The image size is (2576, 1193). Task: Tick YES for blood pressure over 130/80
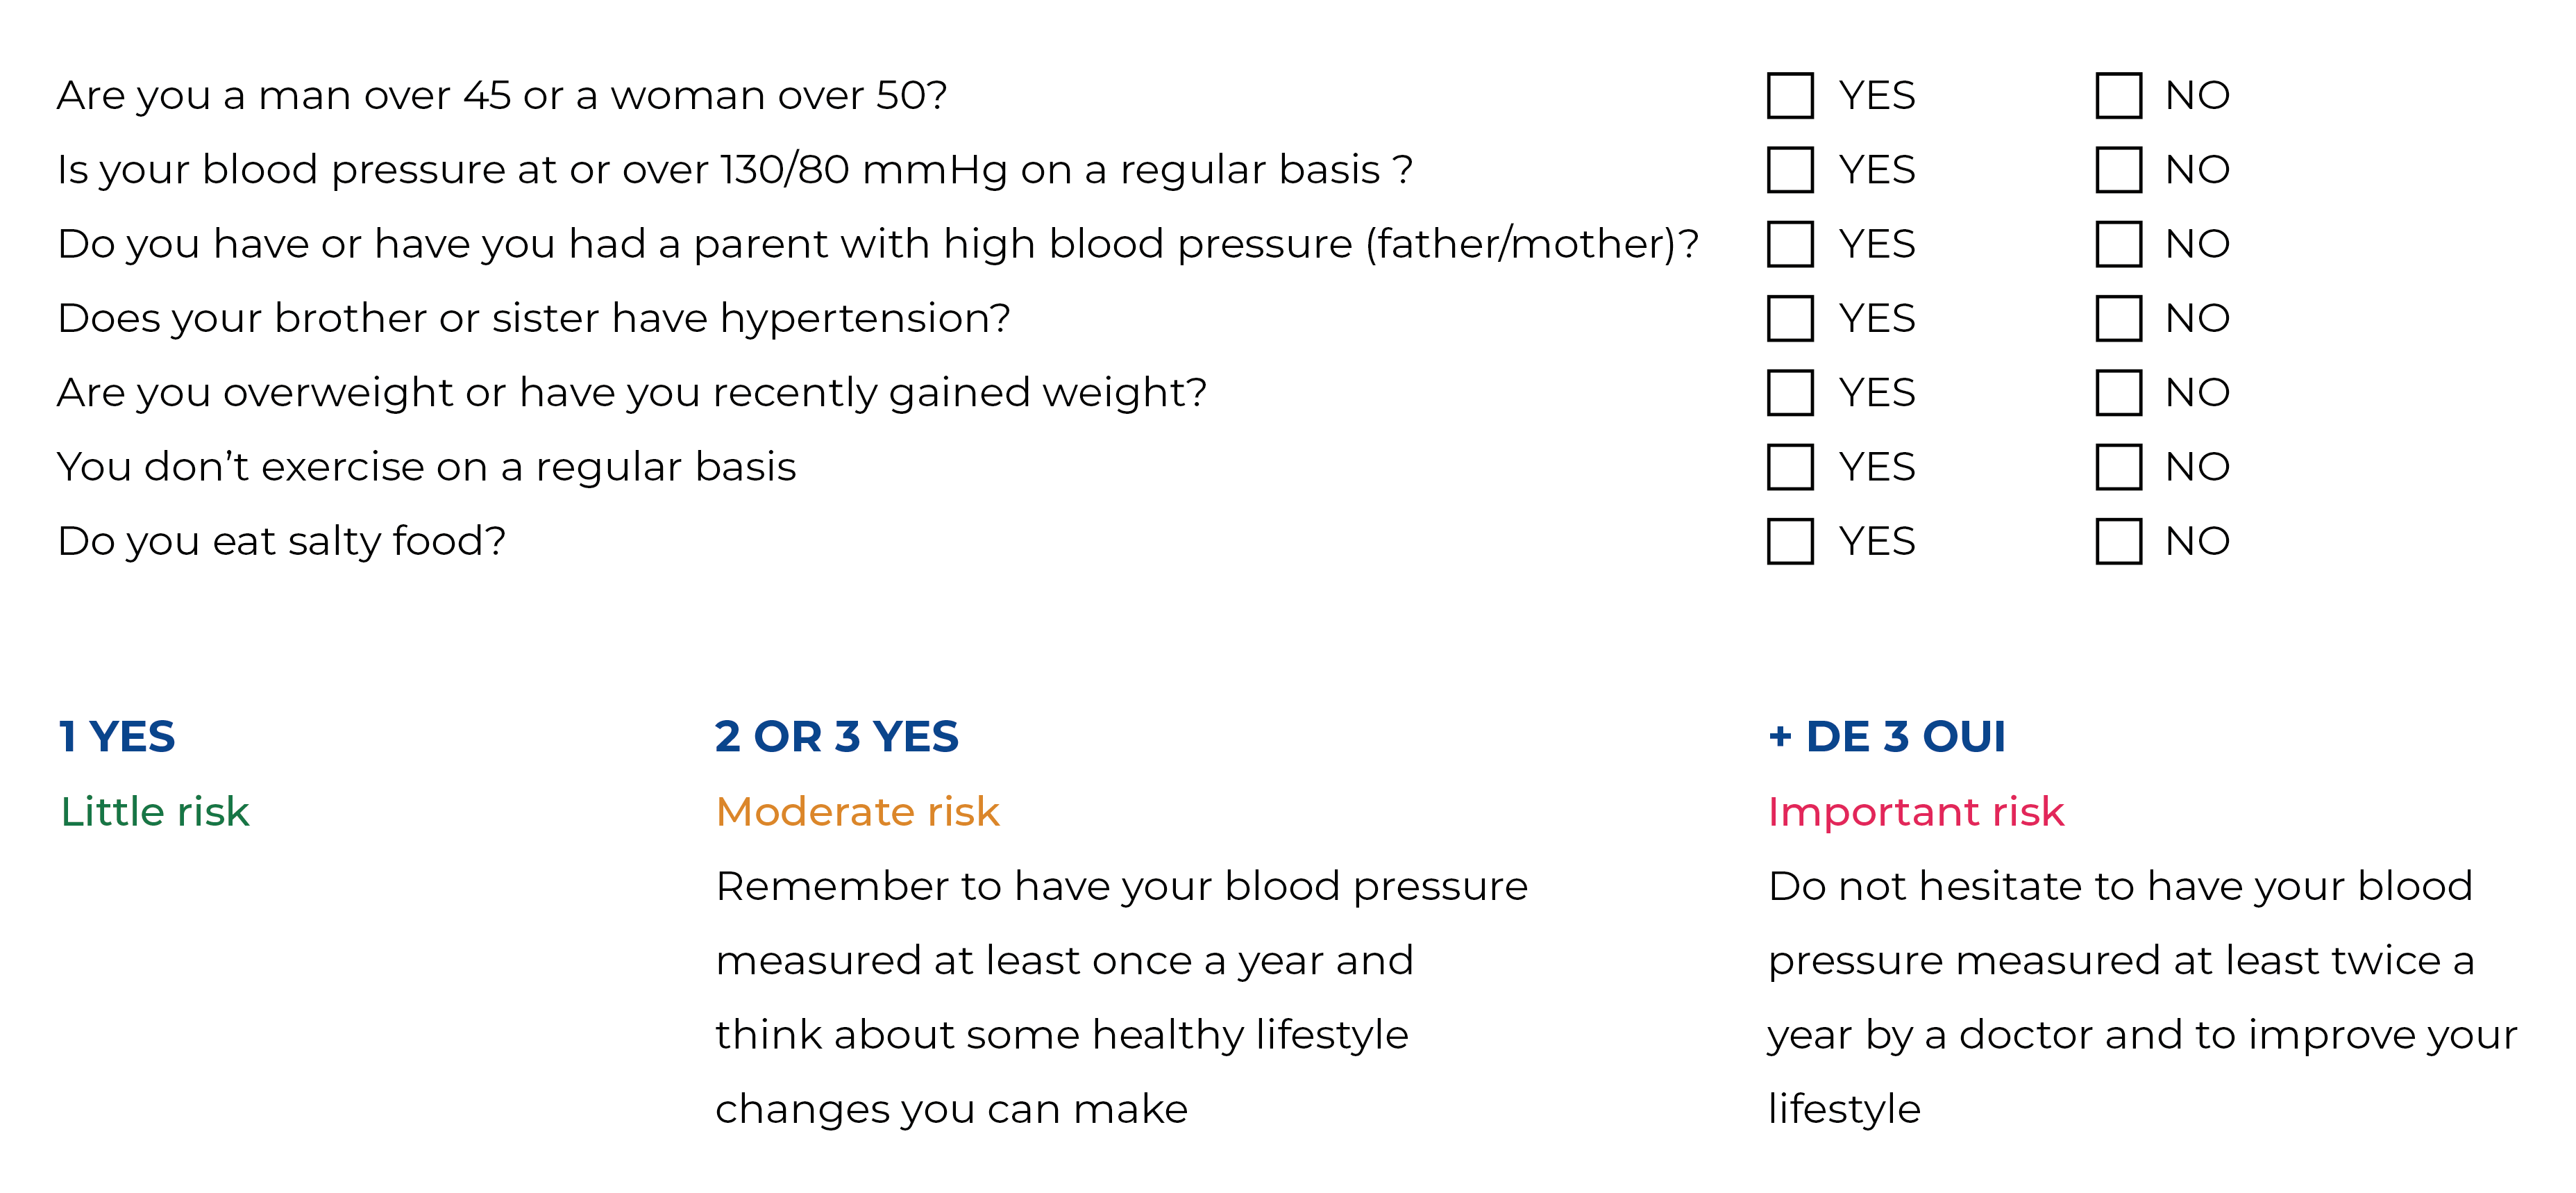click(1789, 170)
